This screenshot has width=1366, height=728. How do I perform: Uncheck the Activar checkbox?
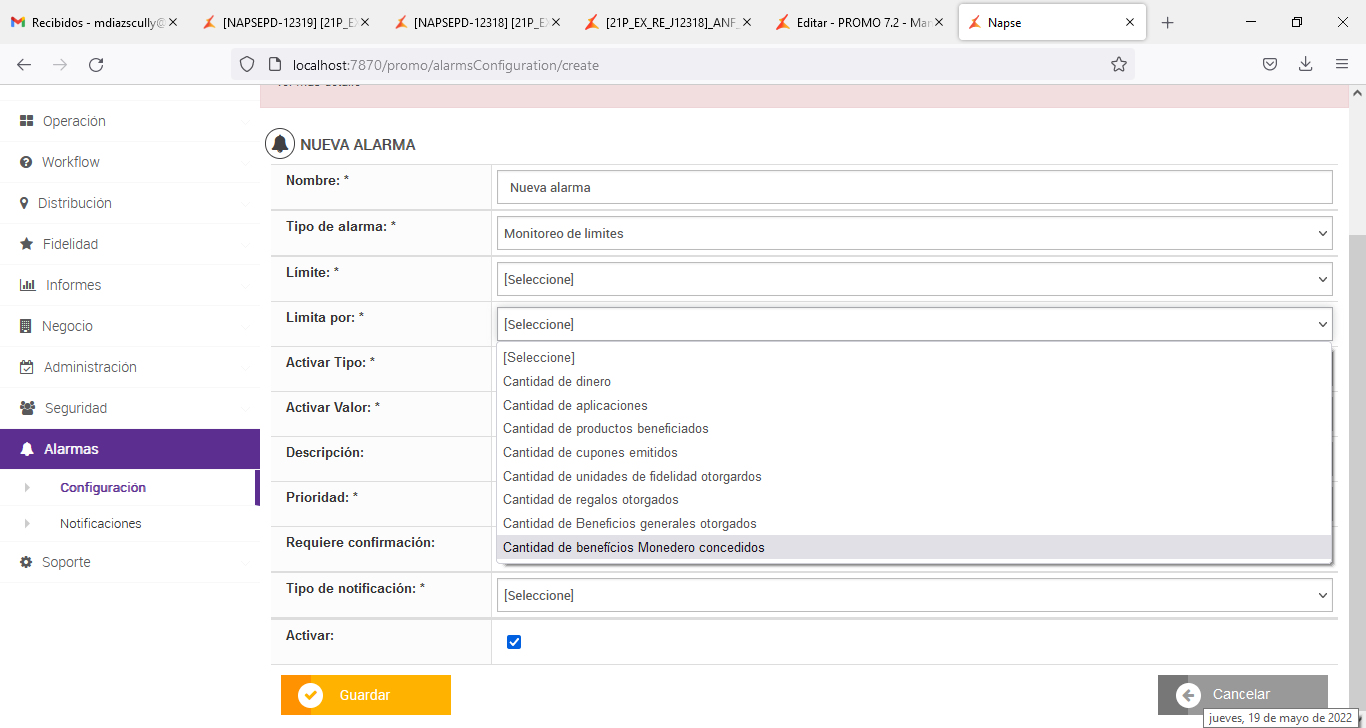tap(514, 642)
